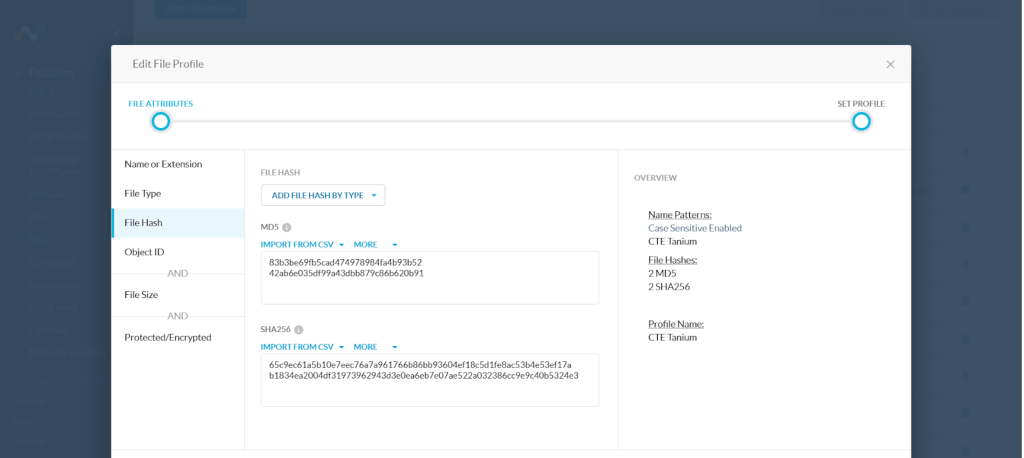Click the SHA256 hash starting with 65c9ec61

(x=420, y=365)
